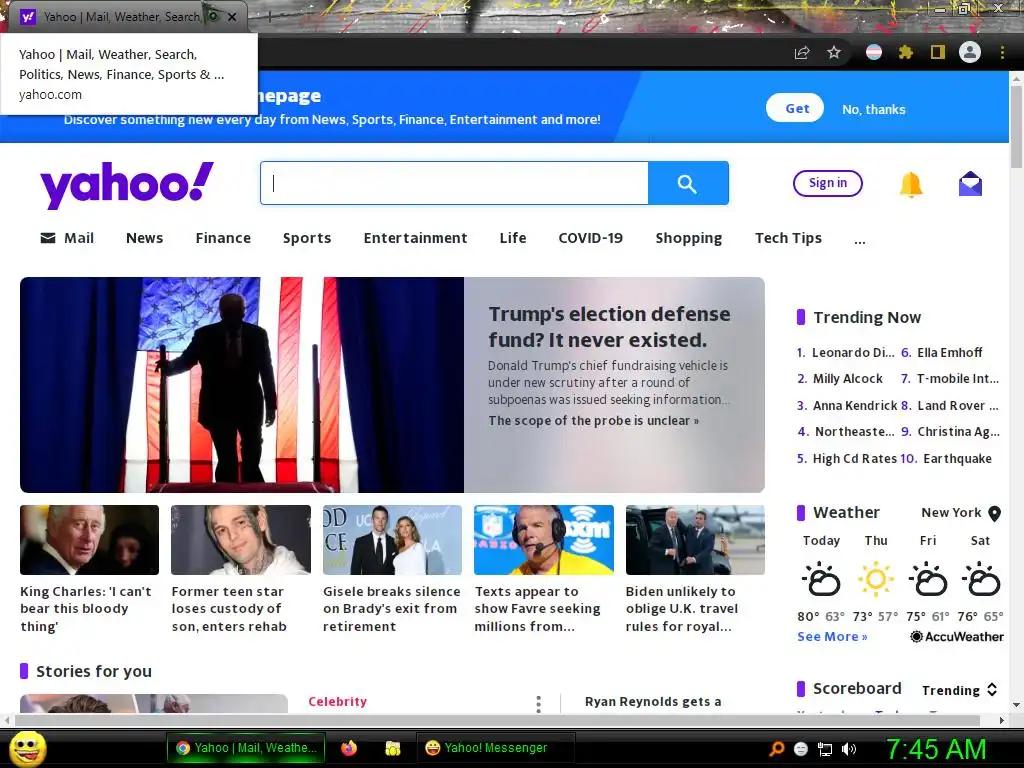Viewport: 1024px width, 768px height.
Task: Click the Yahoo logo
Action: 127,185
